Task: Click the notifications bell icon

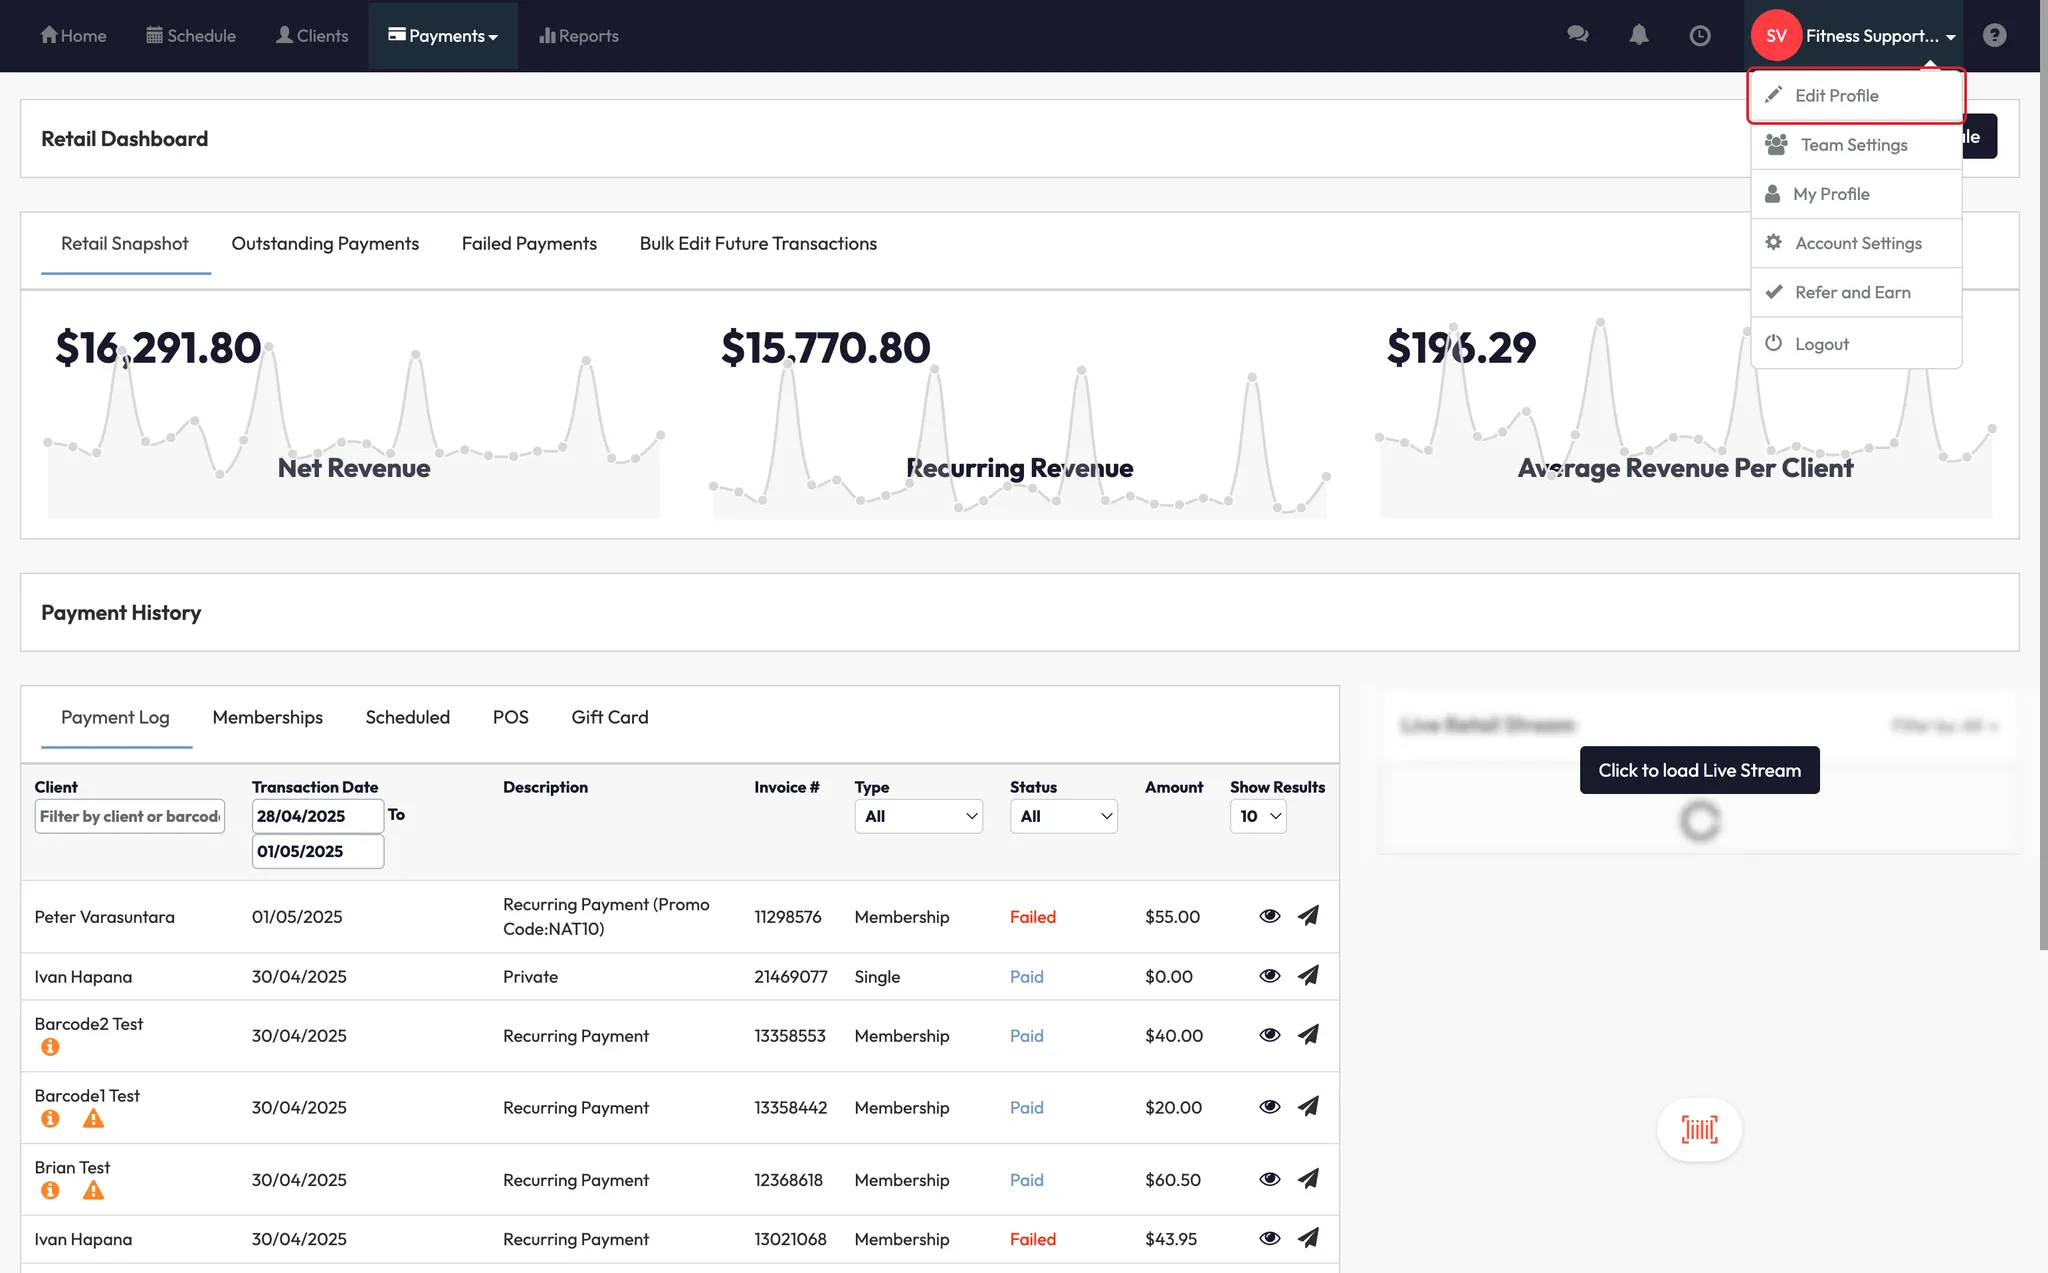Action: point(1638,35)
